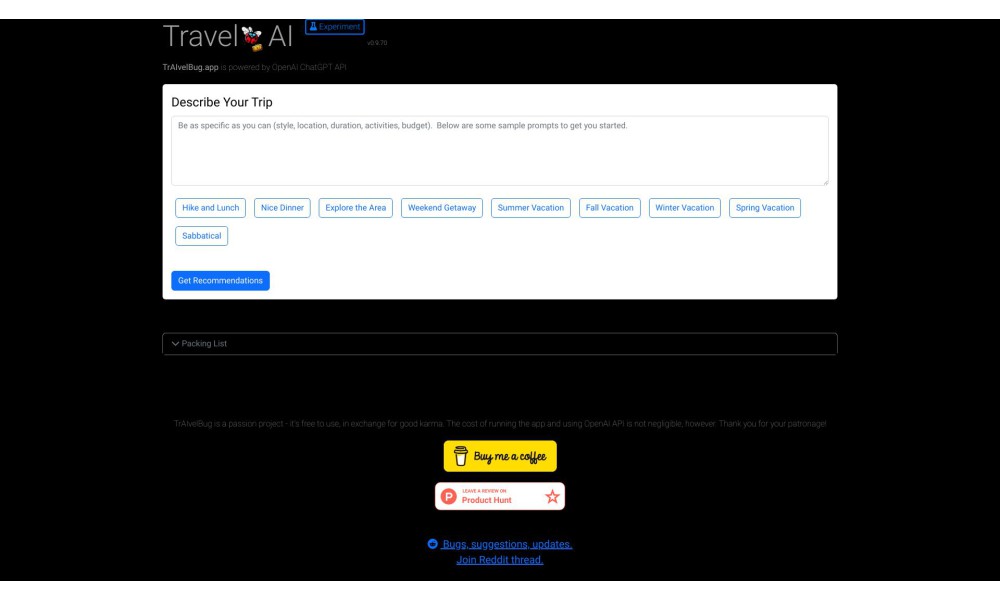Choose the Explore the Area prompt
The width and height of the screenshot is (1000, 600).
[x=355, y=208]
